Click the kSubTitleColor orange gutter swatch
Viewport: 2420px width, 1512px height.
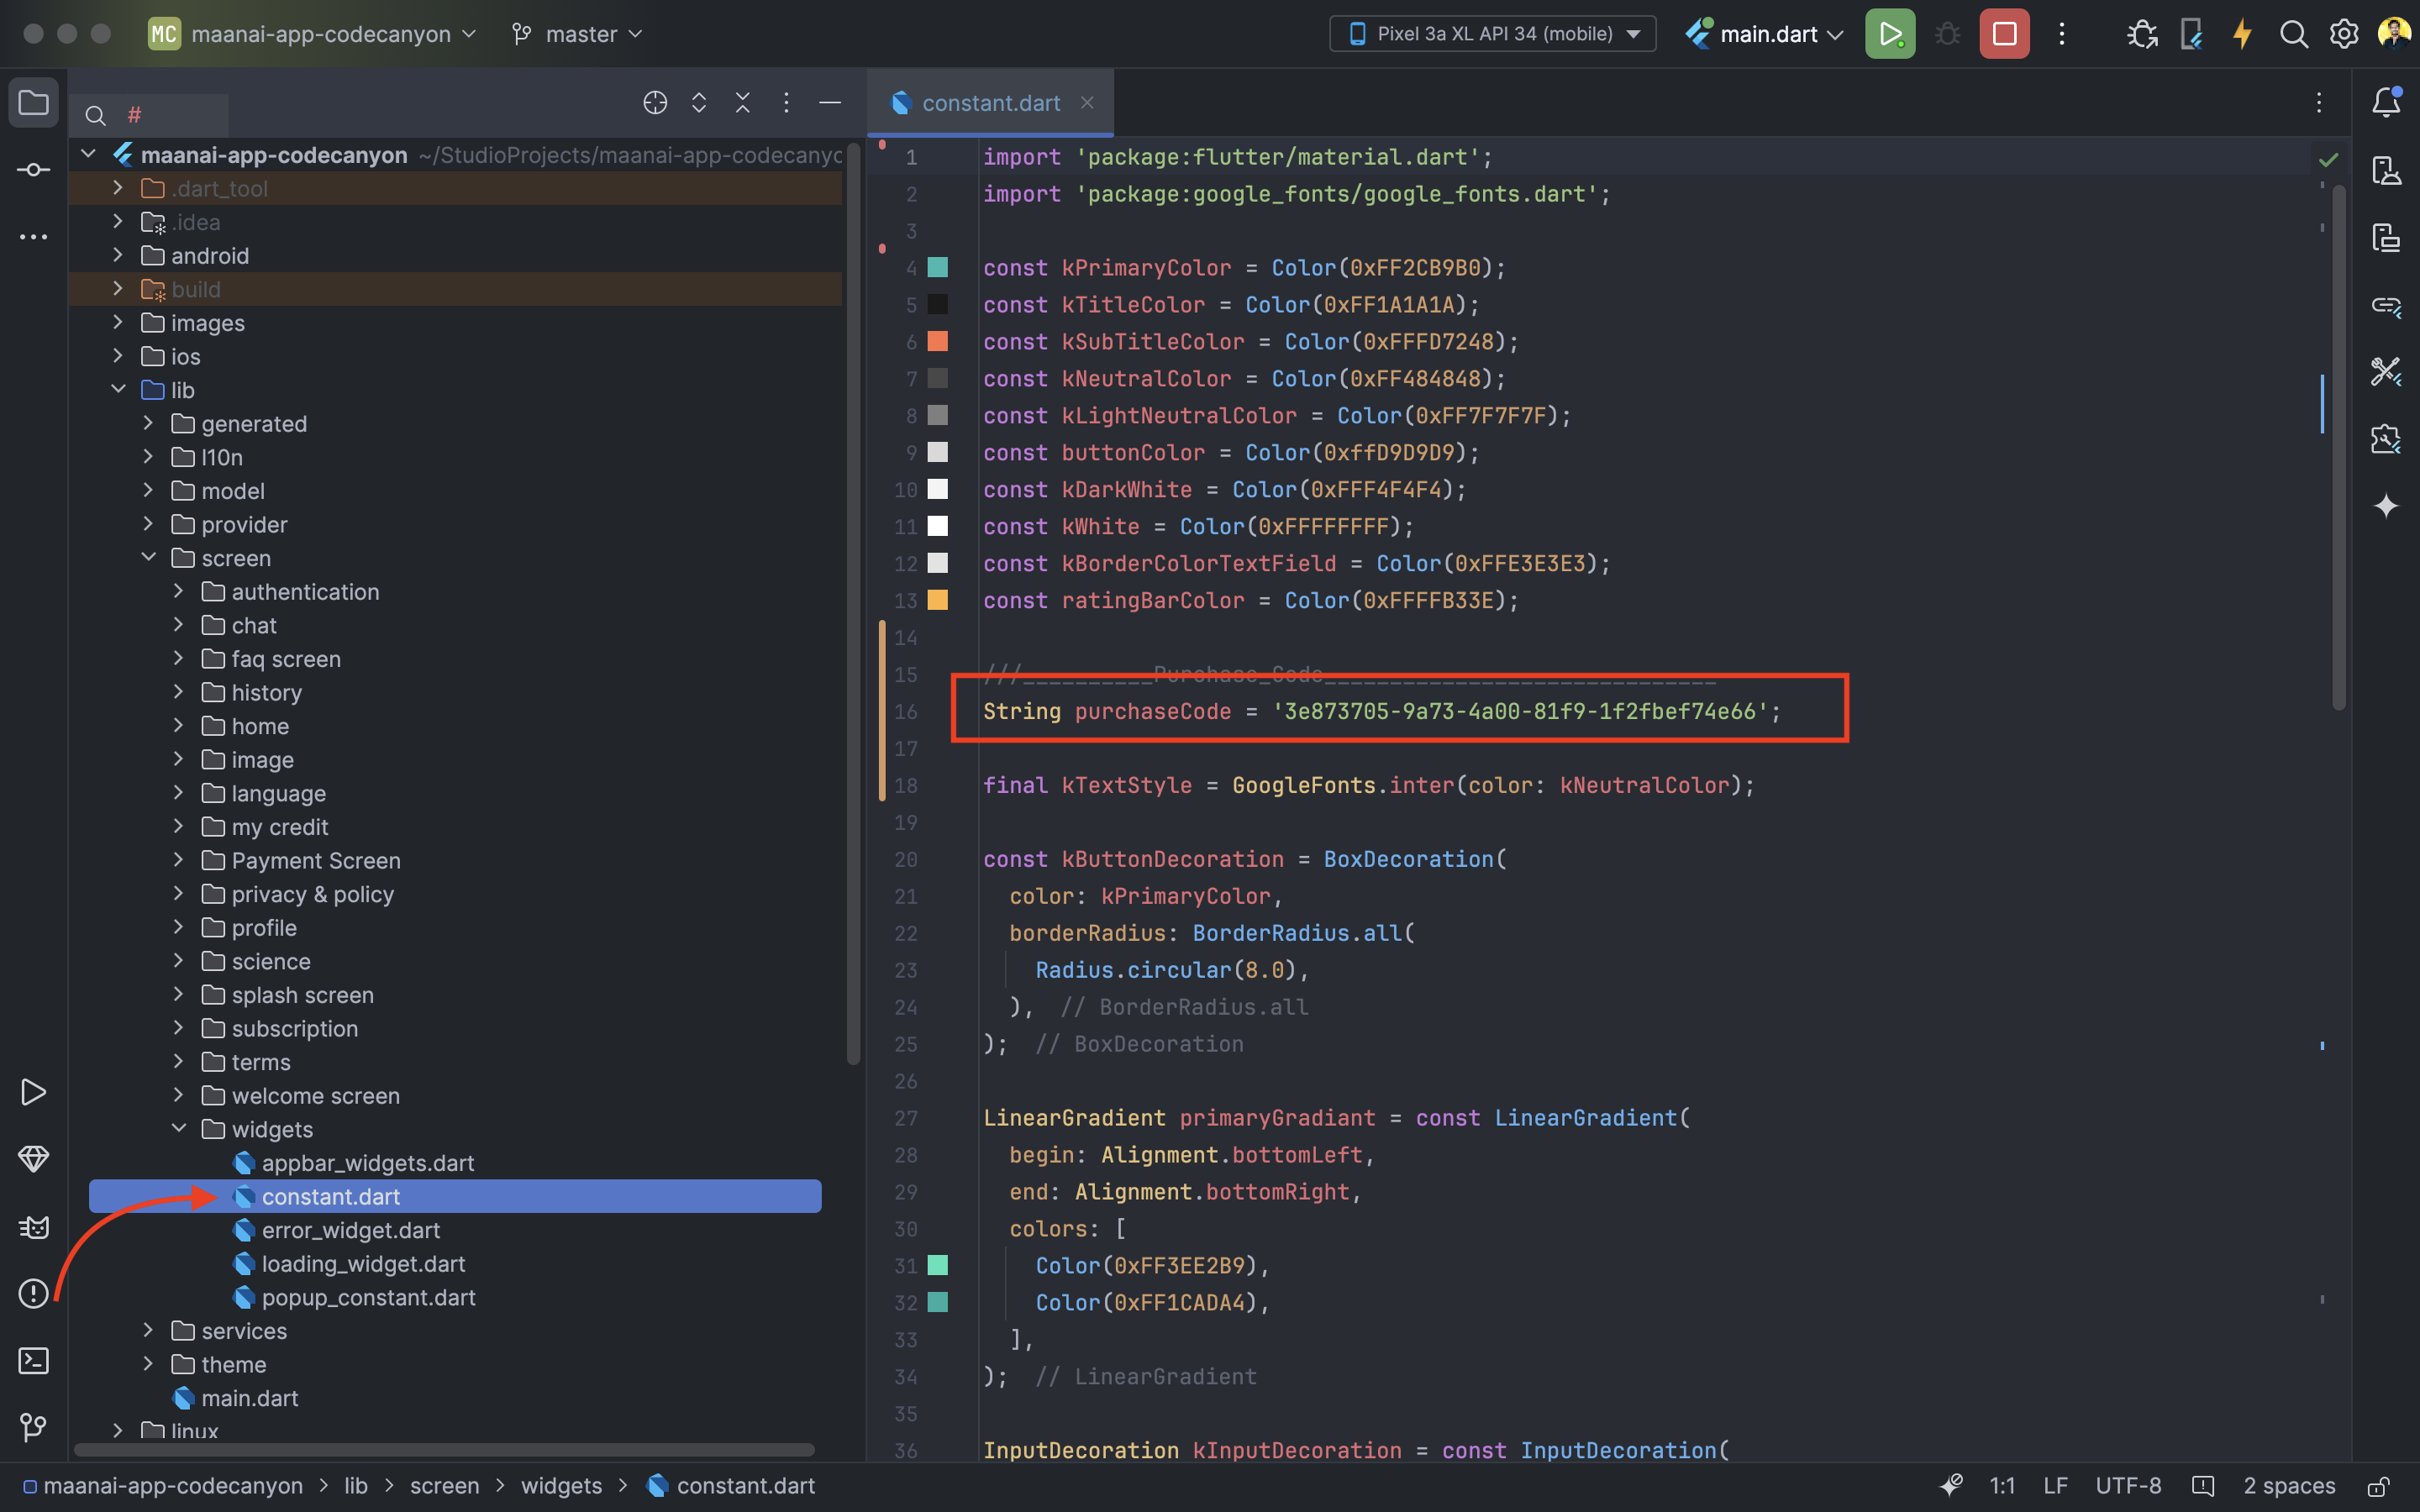pyautogui.click(x=937, y=341)
